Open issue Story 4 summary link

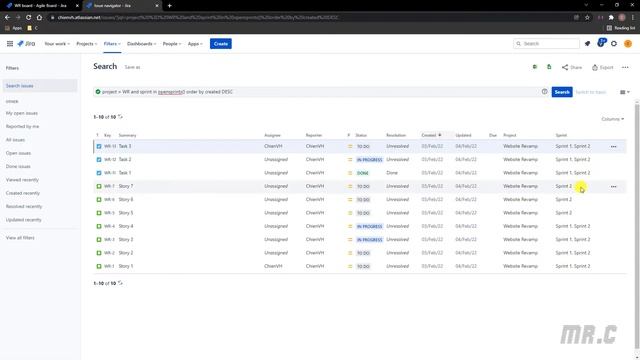[126, 226]
